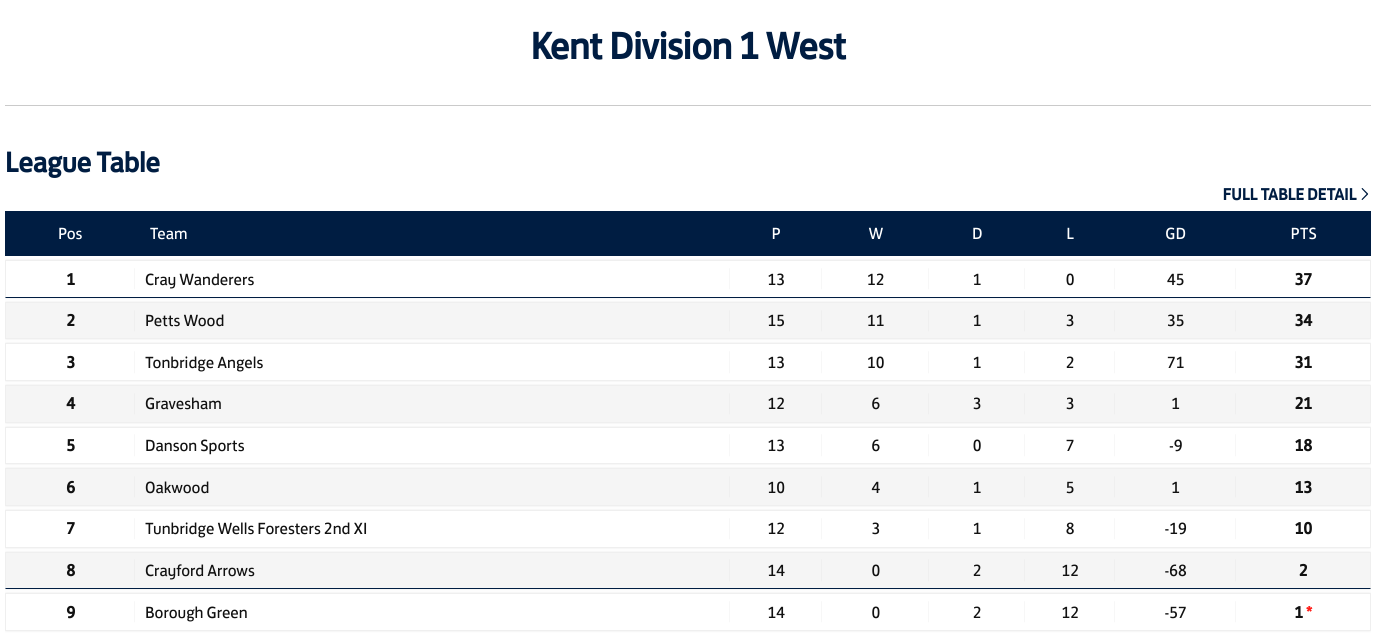The image size is (1378, 637).
Task: Open Tunbridge Wells Foresters 2nd XI
Action: tap(256, 529)
